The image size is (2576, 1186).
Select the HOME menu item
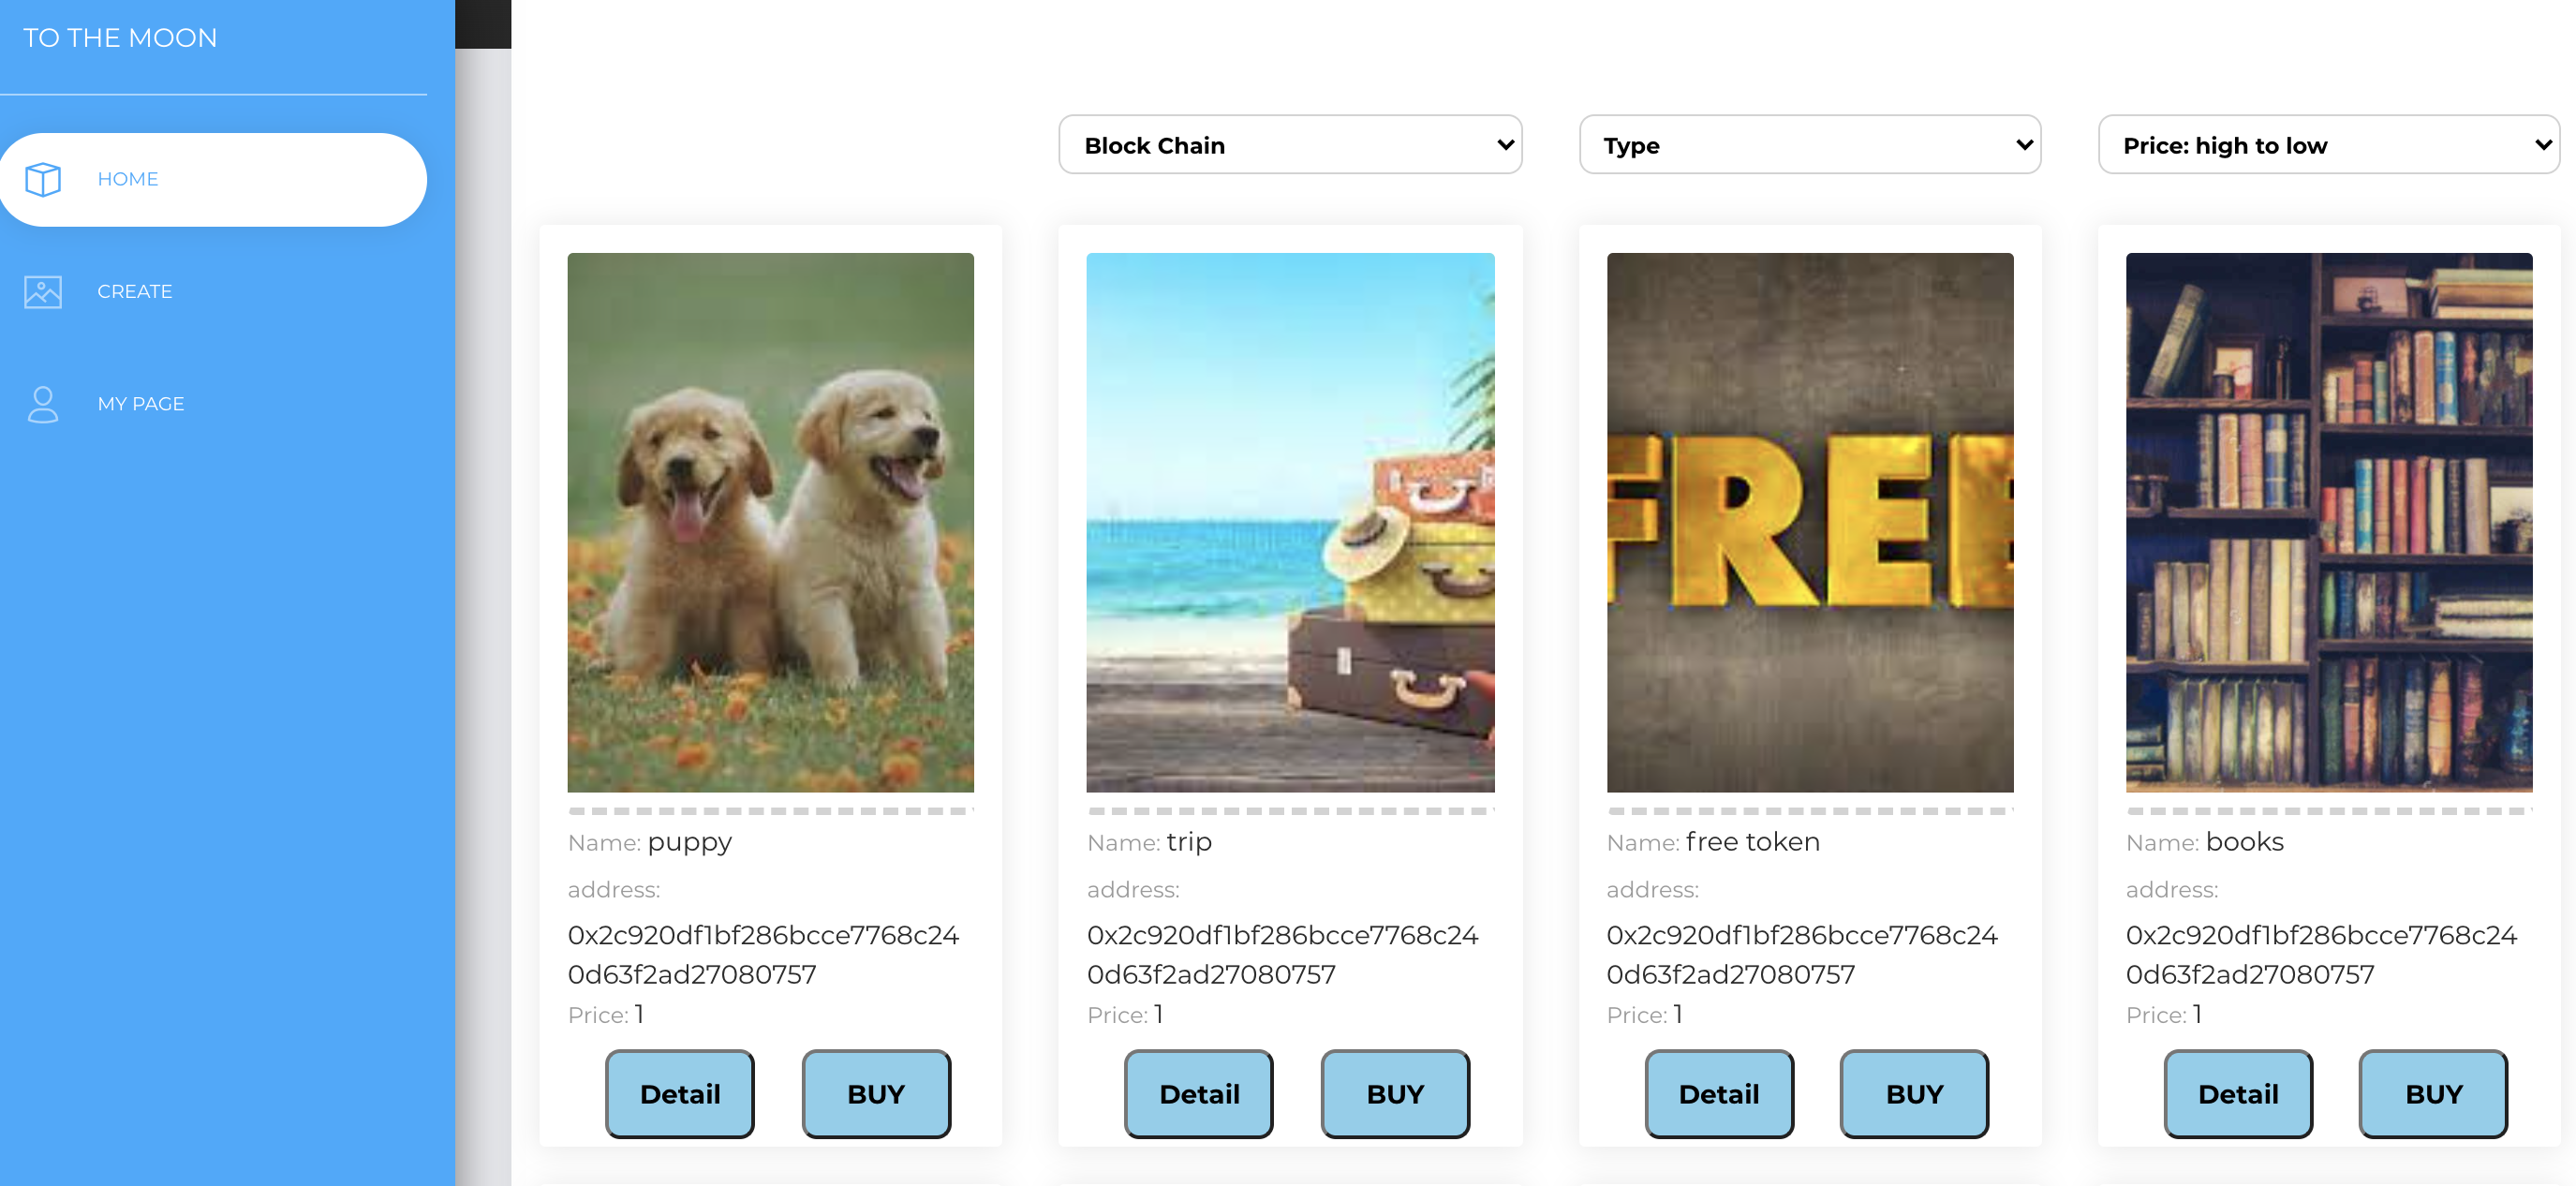pyautogui.click(x=128, y=179)
